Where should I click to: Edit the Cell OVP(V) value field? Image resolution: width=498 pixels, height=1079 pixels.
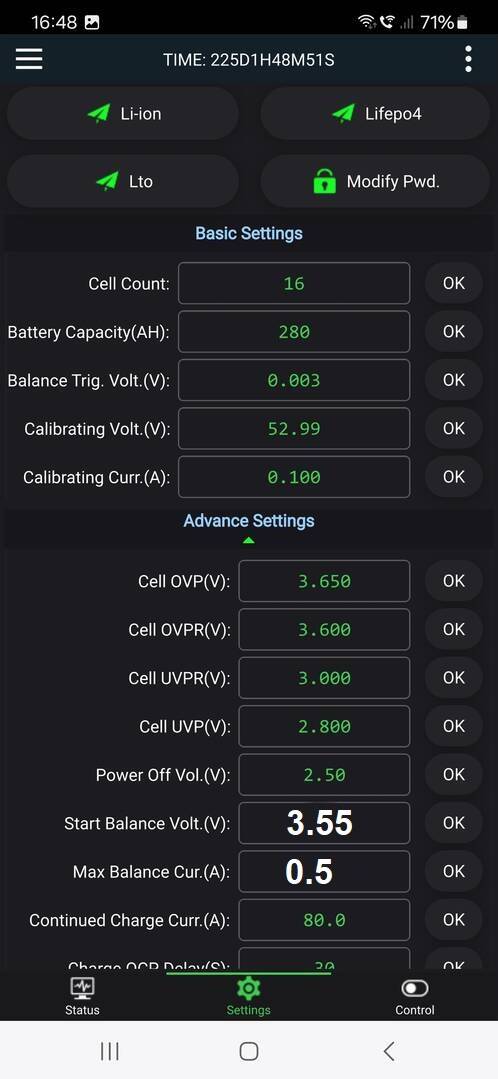[x=324, y=581]
